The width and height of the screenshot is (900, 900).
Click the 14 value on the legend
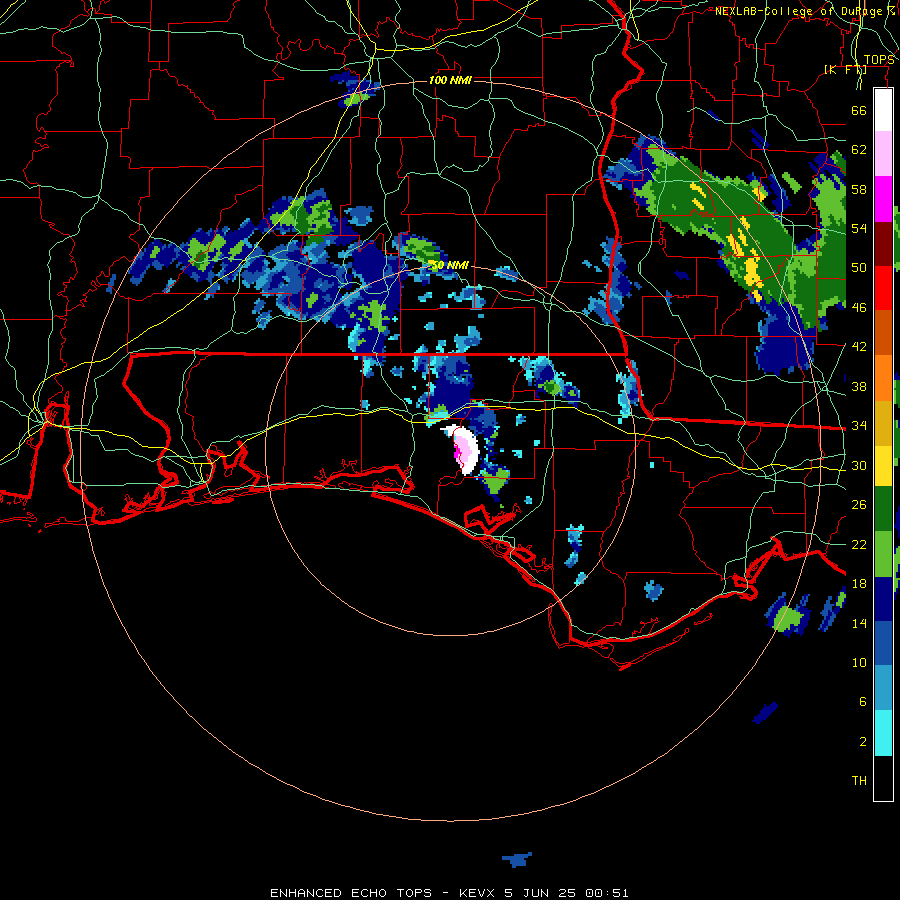(859, 623)
